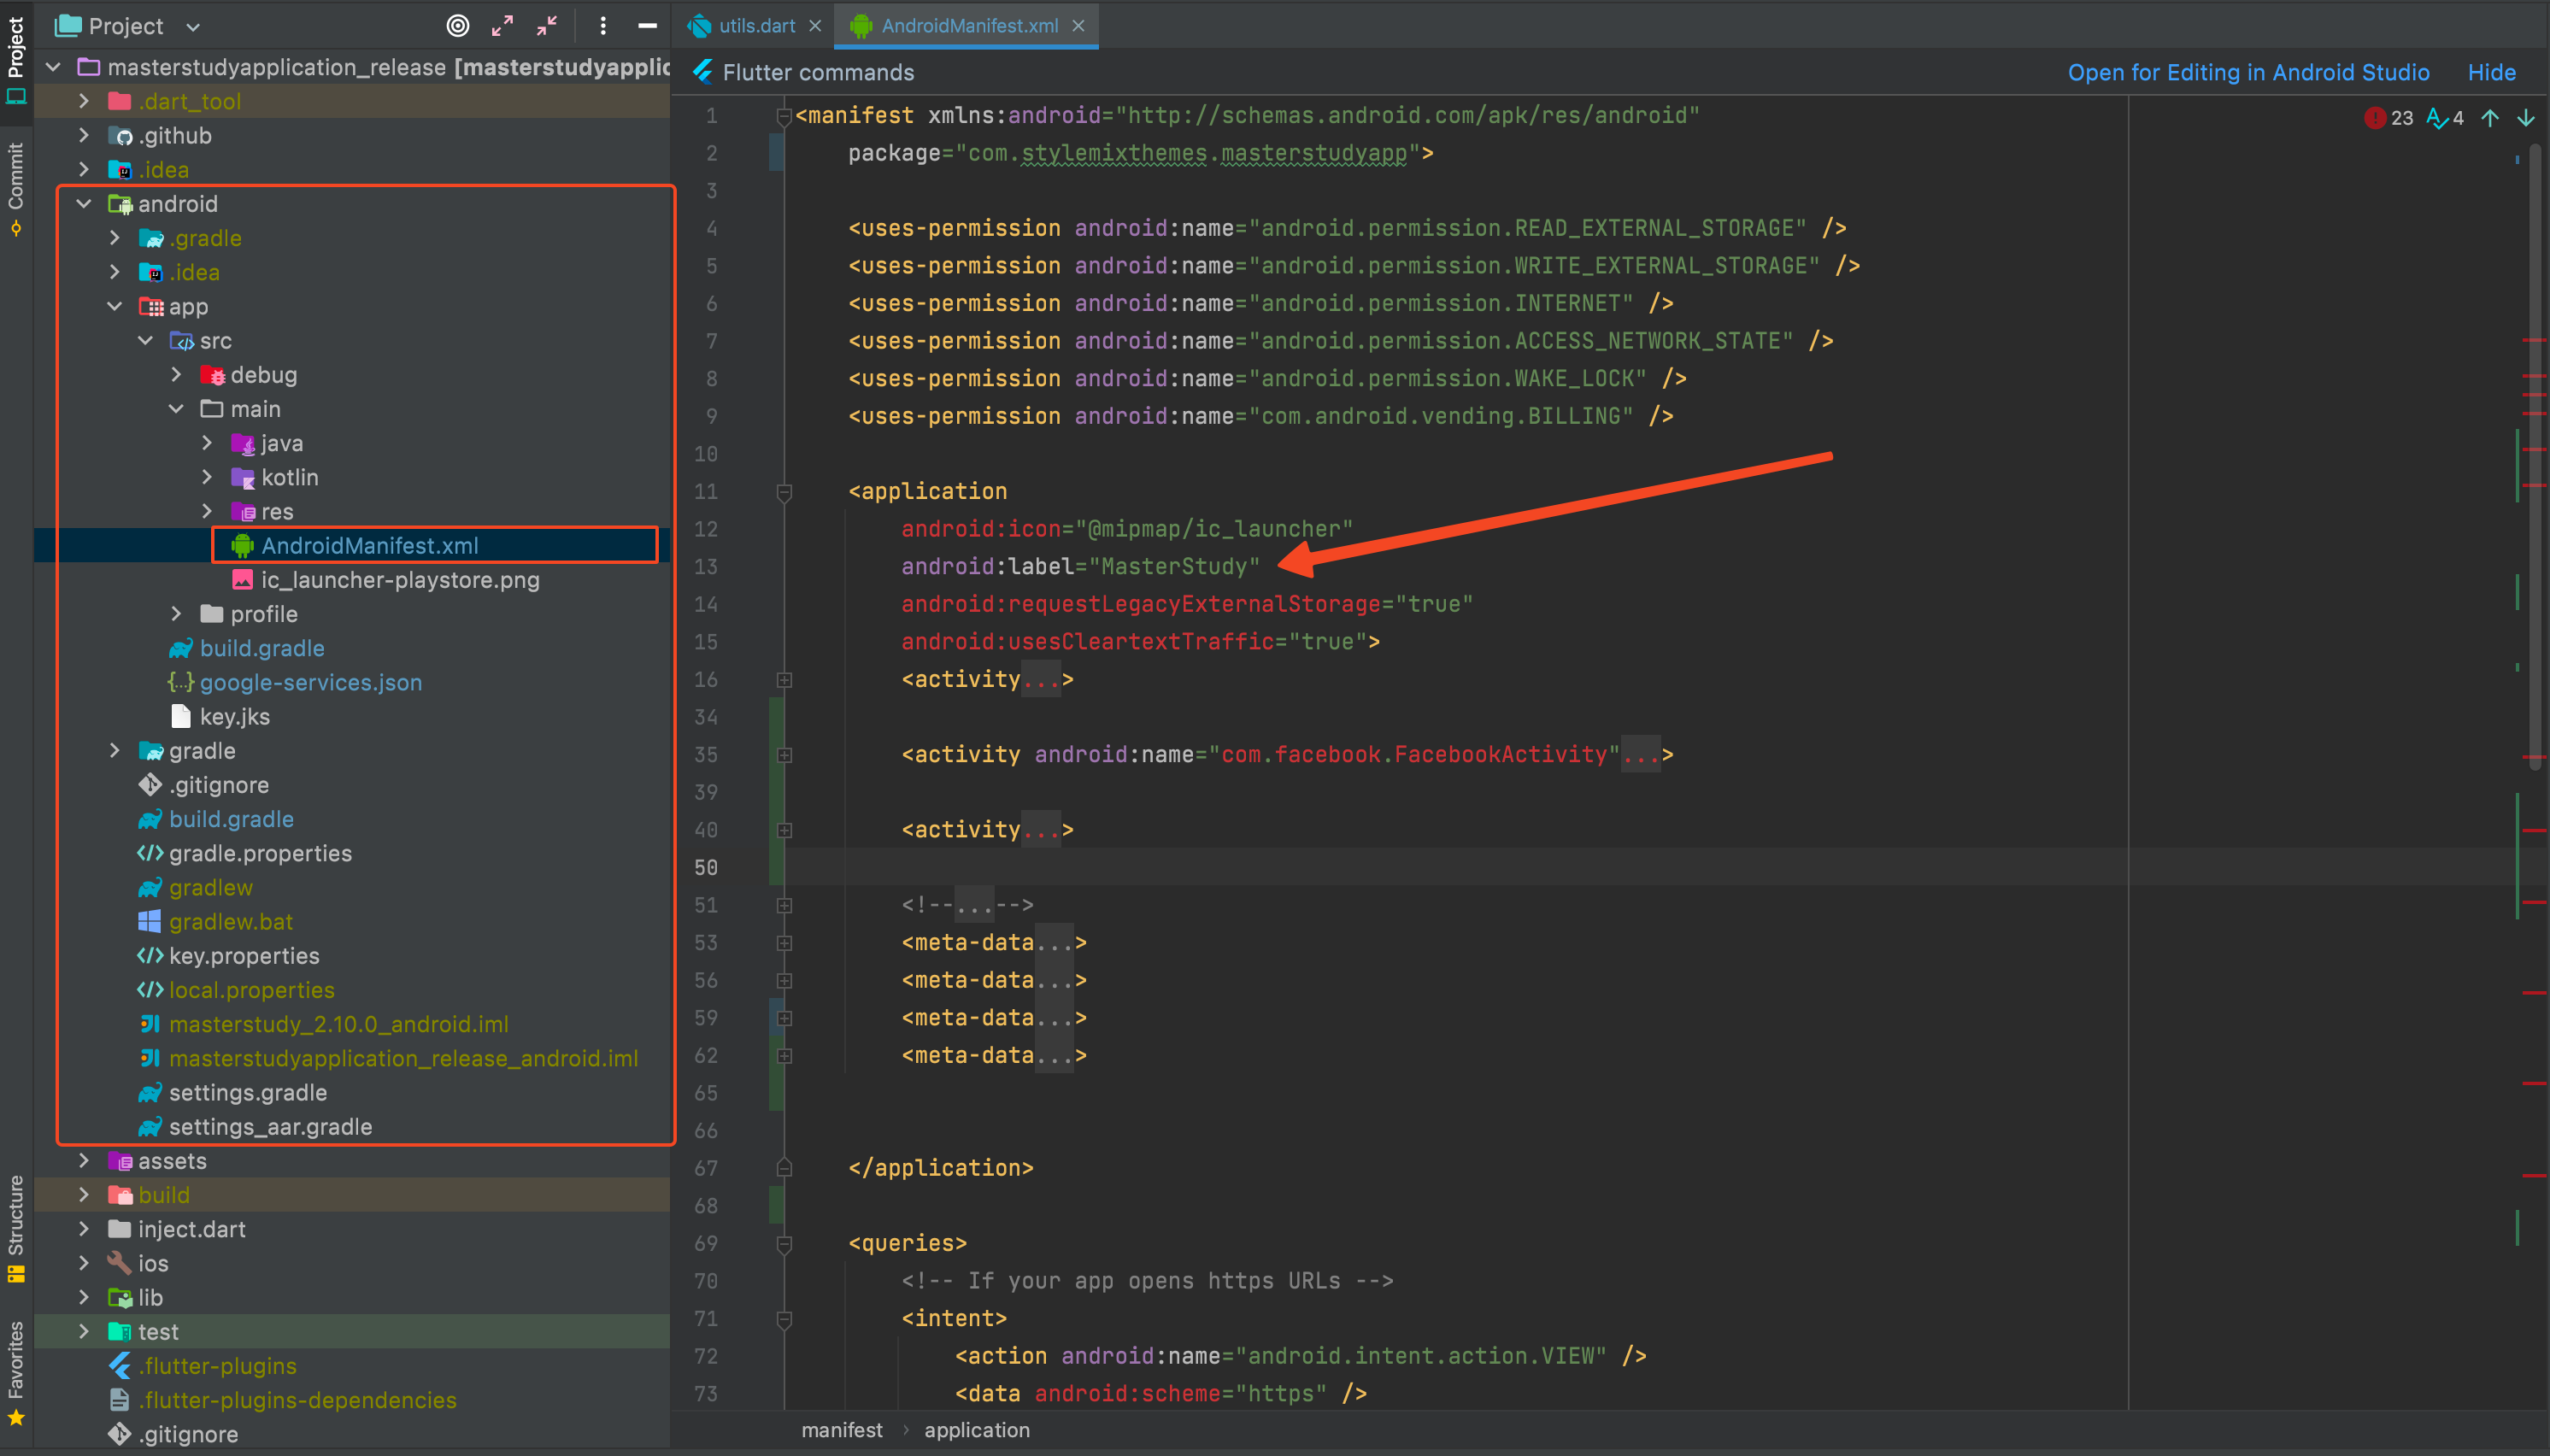The height and width of the screenshot is (1456, 2550).
Task: Click Open for Editing in Android Studio
Action: tap(2248, 72)
